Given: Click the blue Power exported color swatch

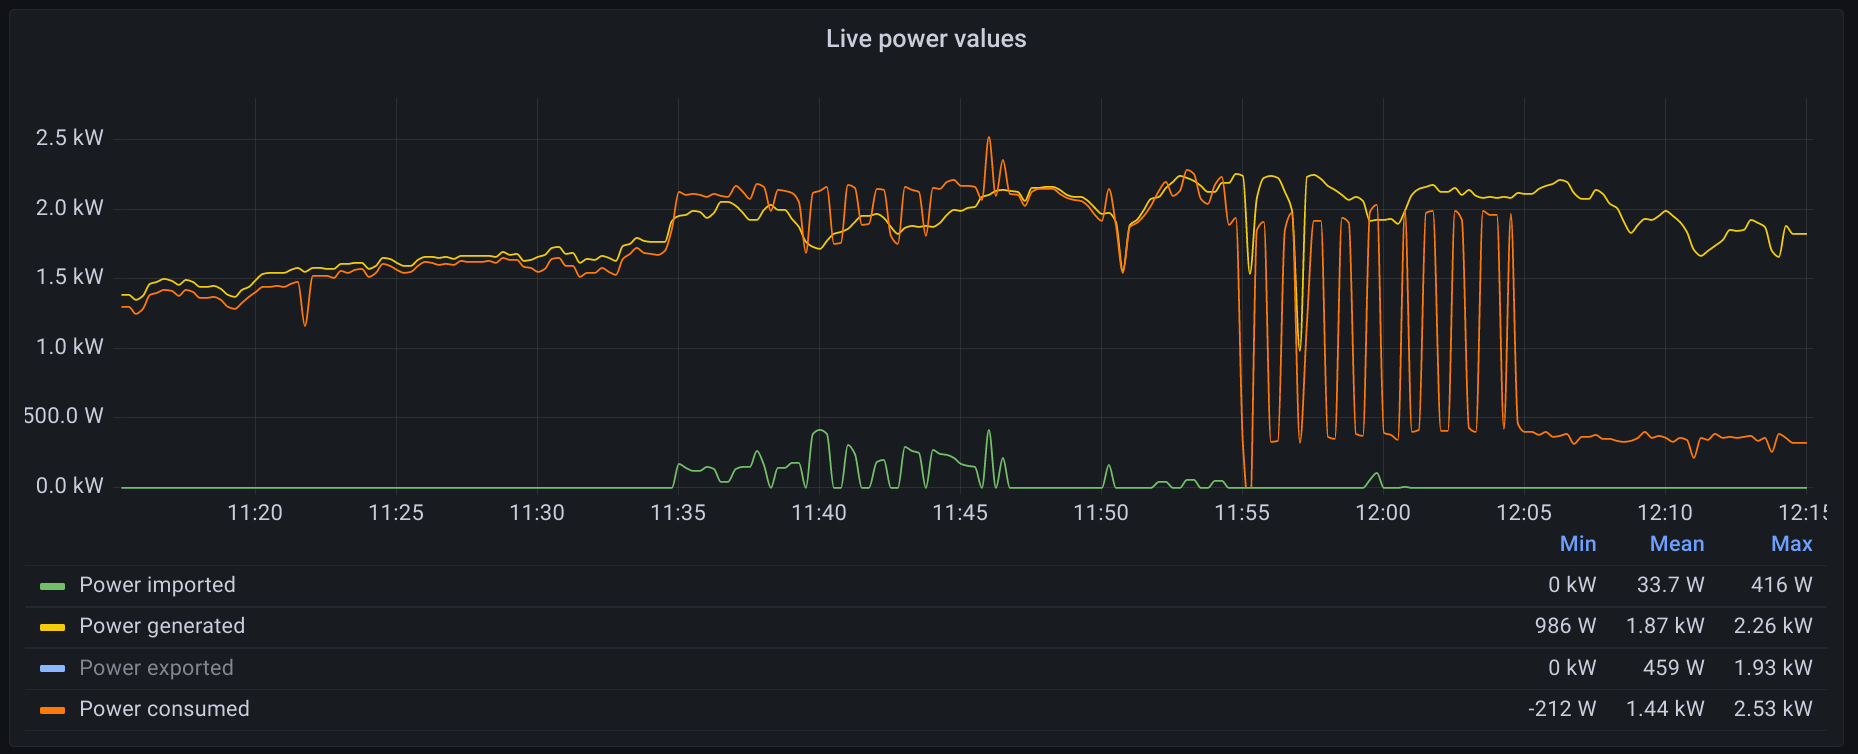Looking at the screenshot, I should point(52,668).
